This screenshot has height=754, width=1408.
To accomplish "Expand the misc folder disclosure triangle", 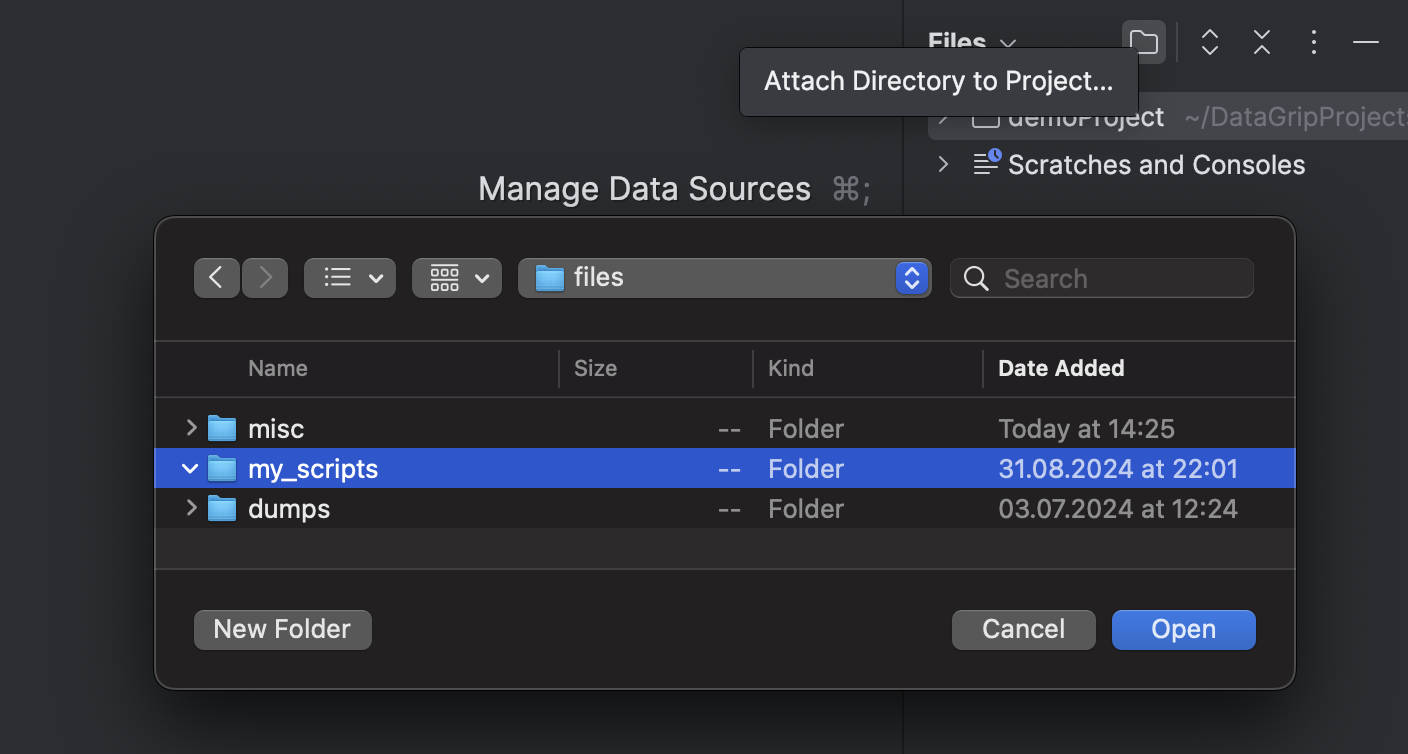I will [191, 428].
